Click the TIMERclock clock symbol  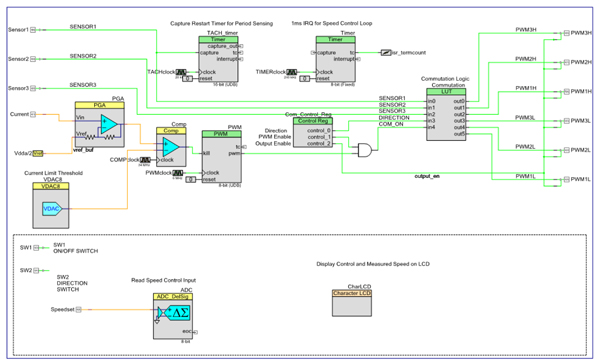pos(292,72)
